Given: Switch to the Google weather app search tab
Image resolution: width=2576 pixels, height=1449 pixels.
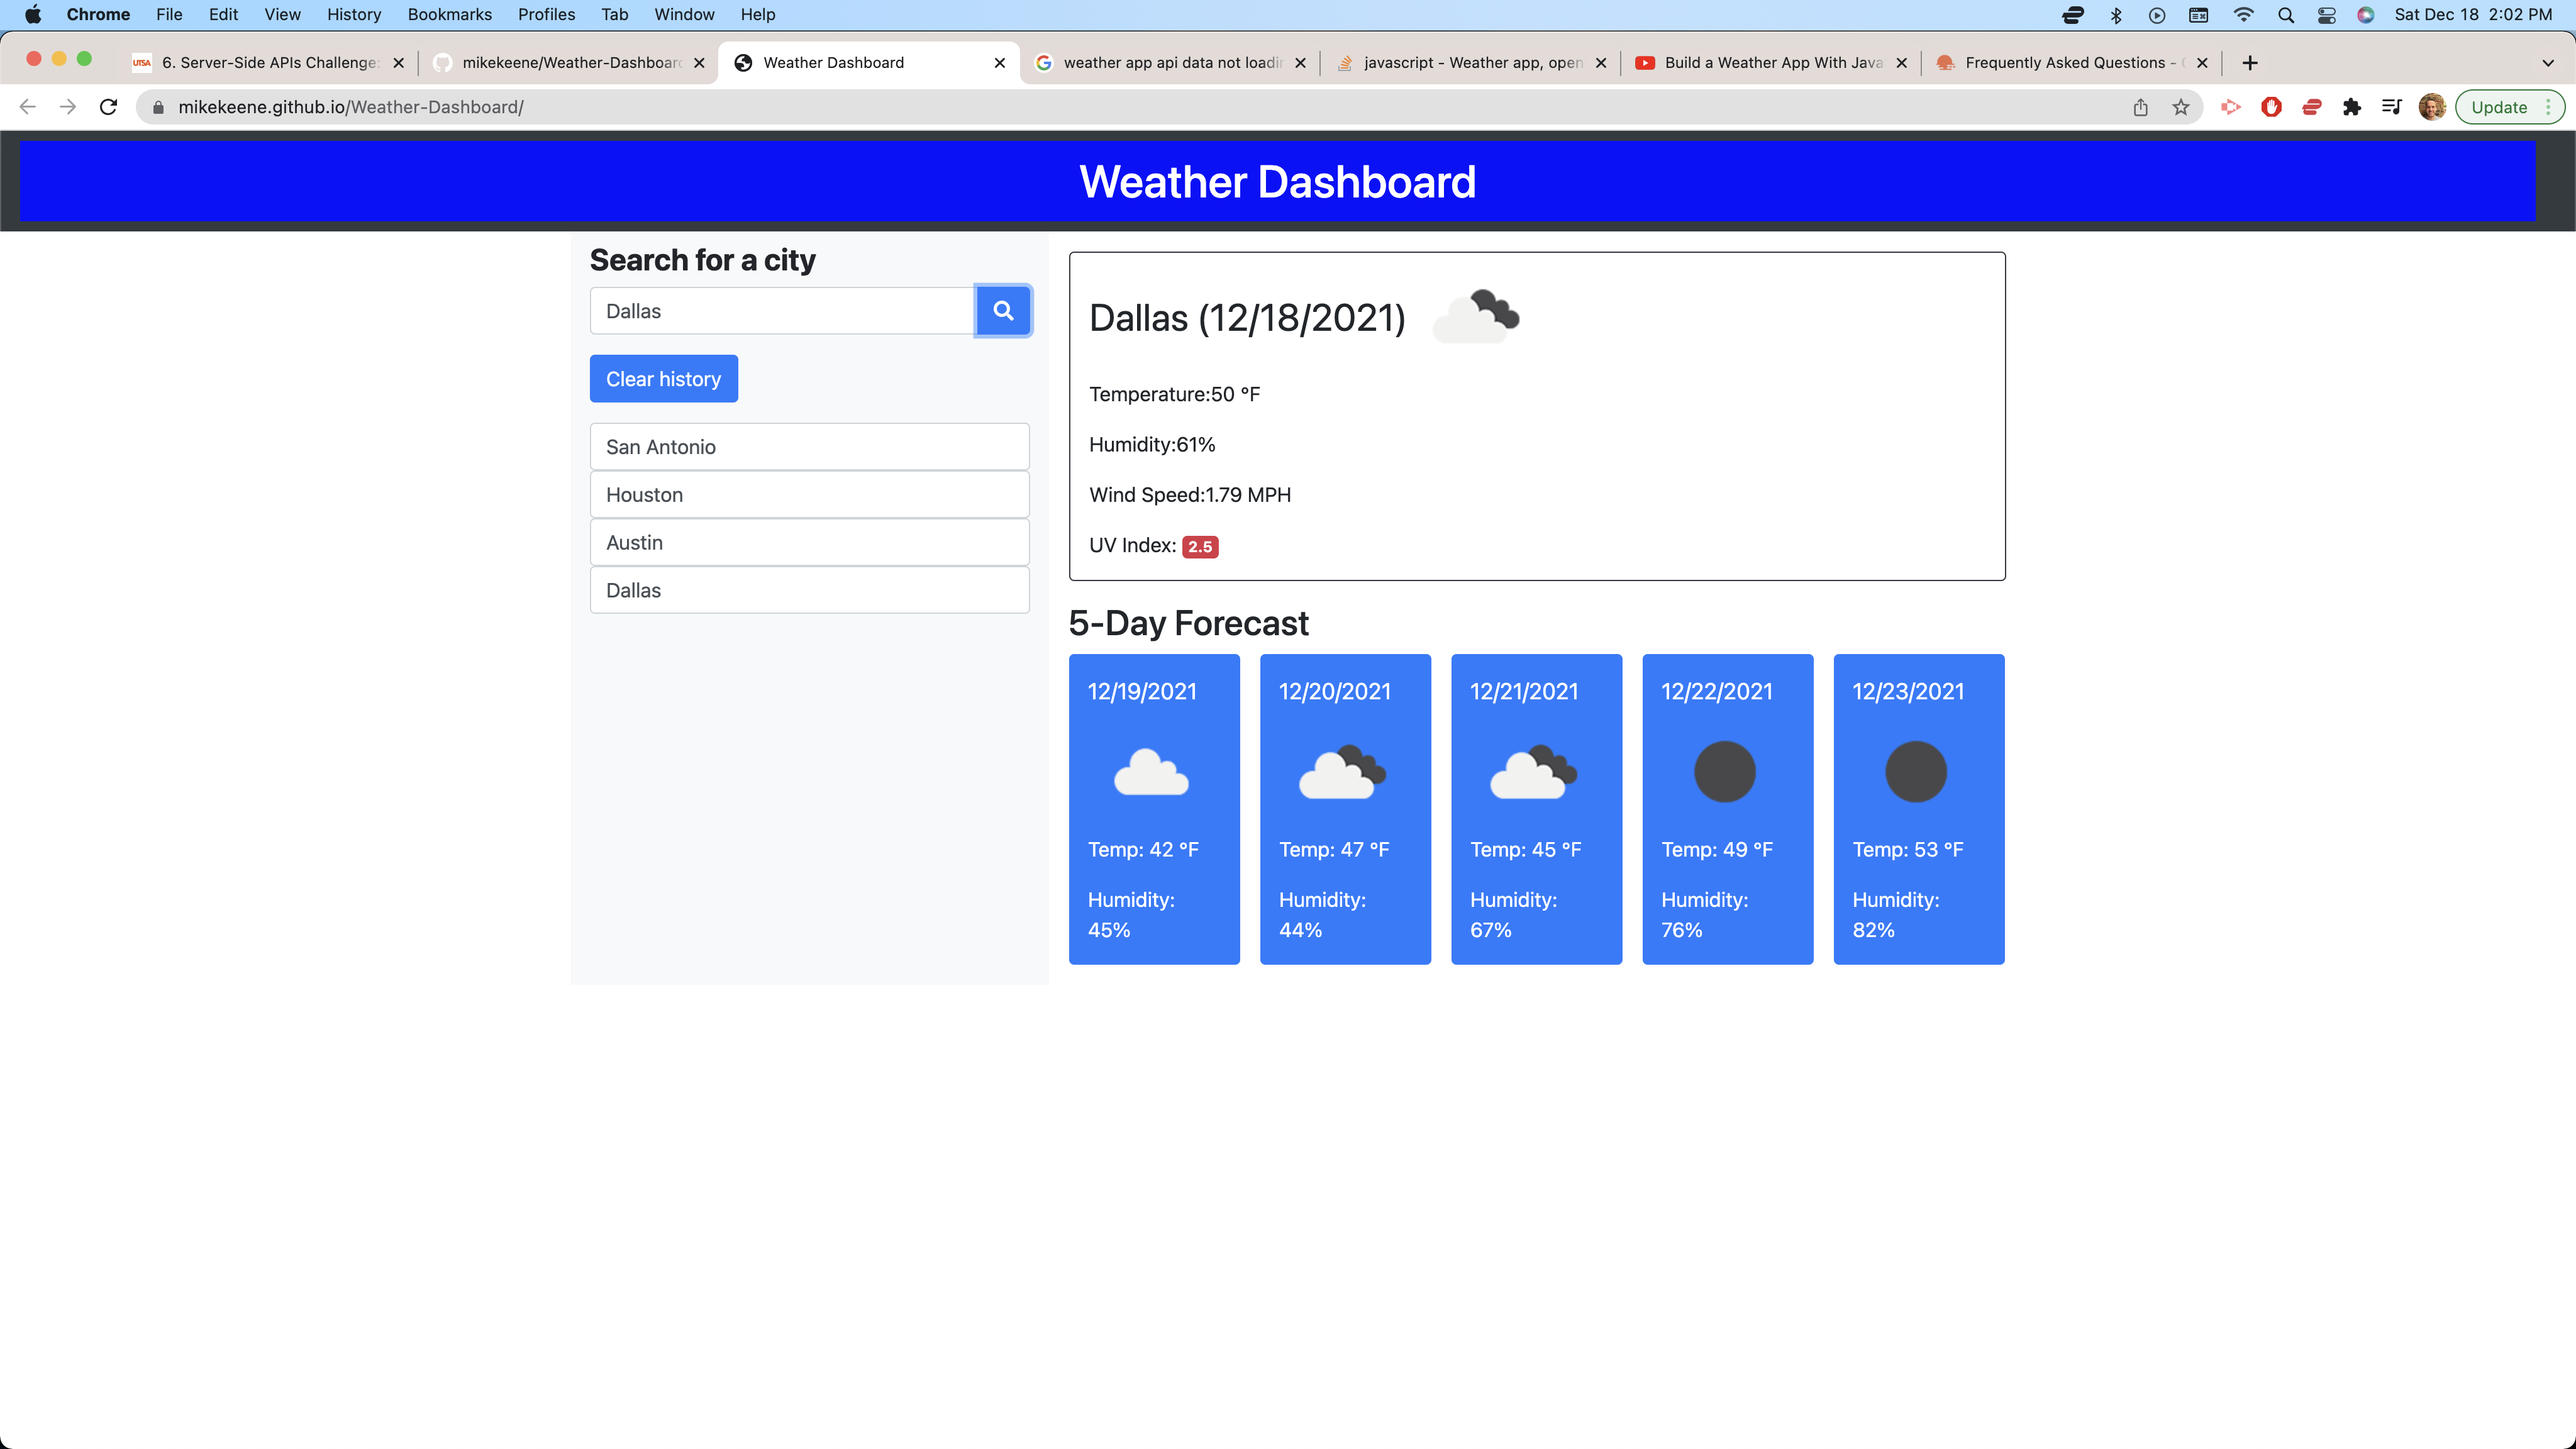Looking at the screenshot, I should click(1170, 63).
